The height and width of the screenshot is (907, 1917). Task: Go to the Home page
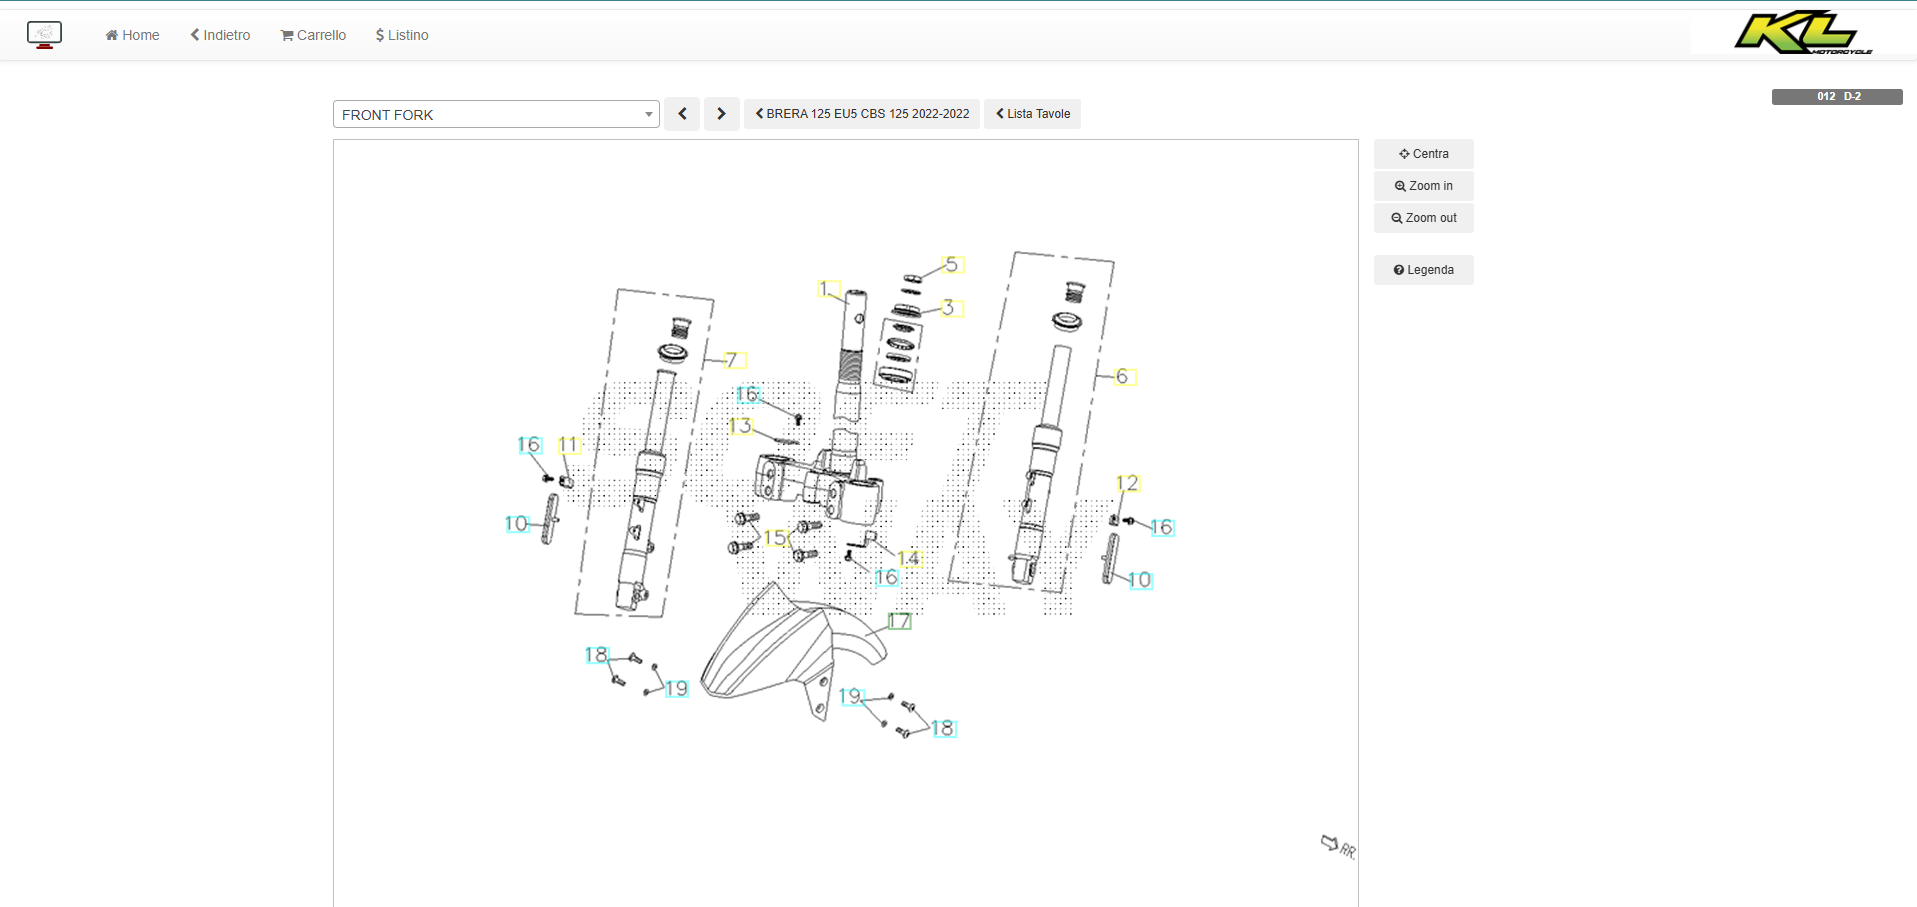click(132, 35)
